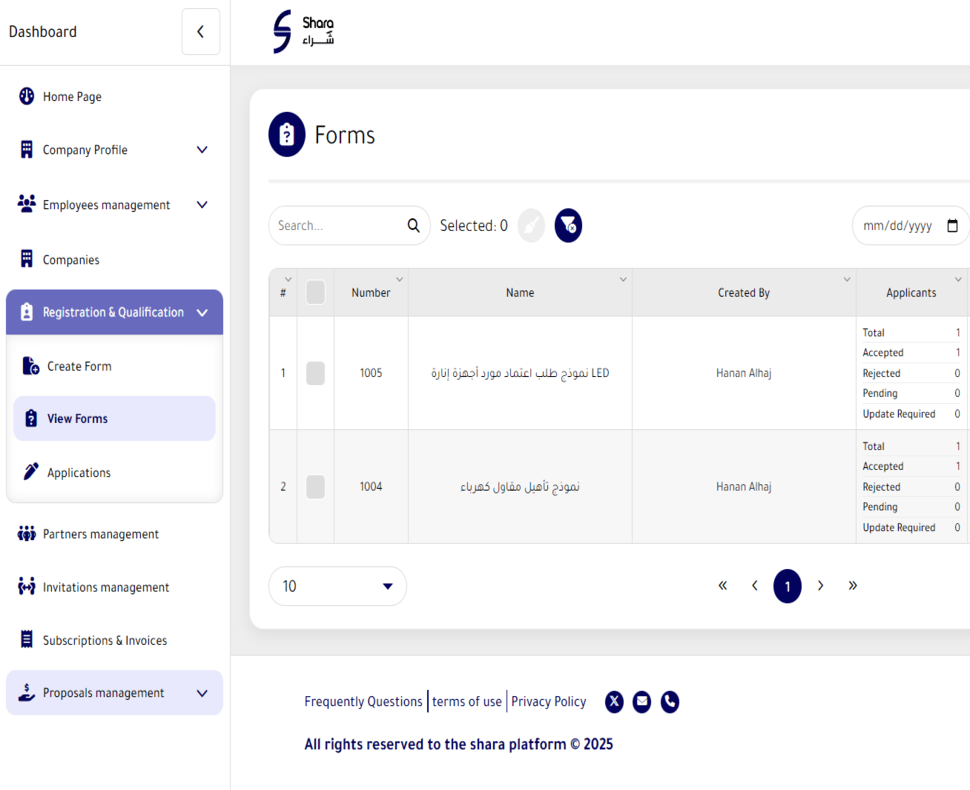
Task: Click the View Forms clipboard icon
Action: (31, 418)
